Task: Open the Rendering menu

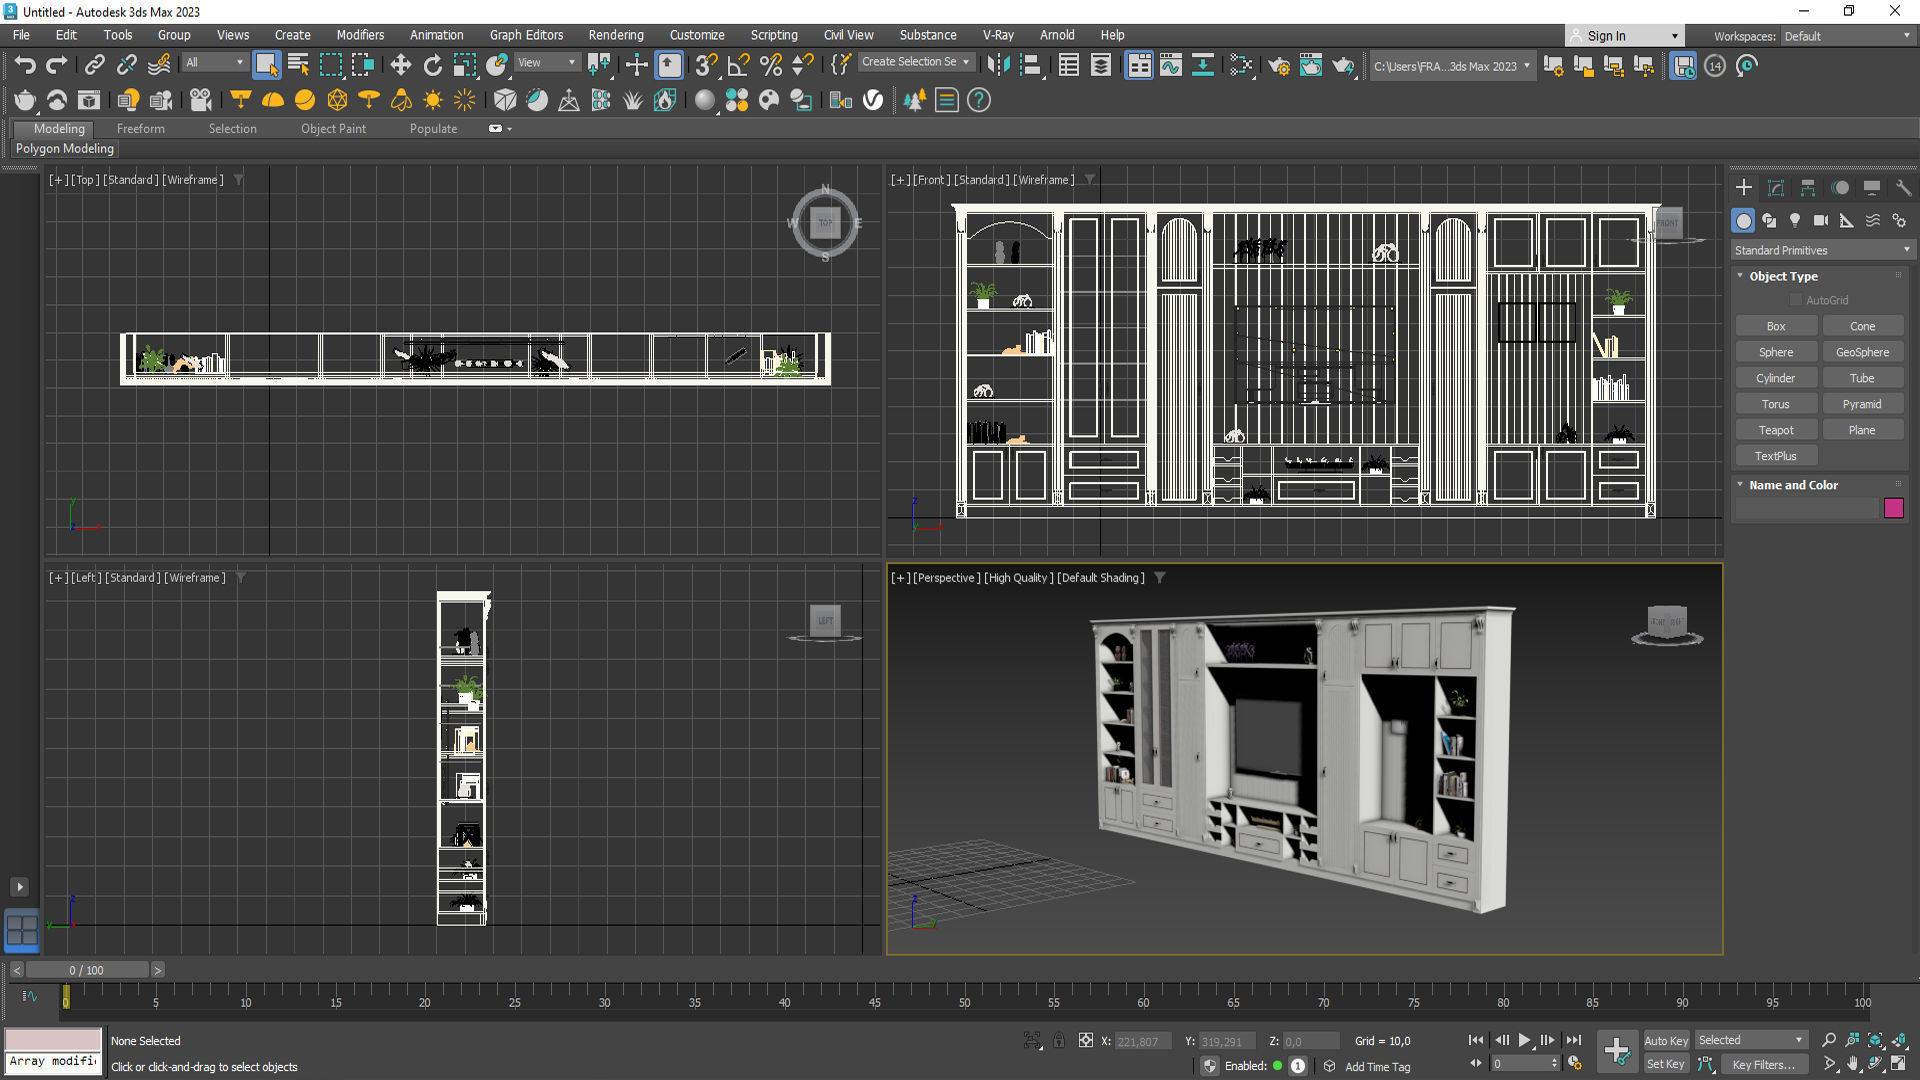Action: 616,35
